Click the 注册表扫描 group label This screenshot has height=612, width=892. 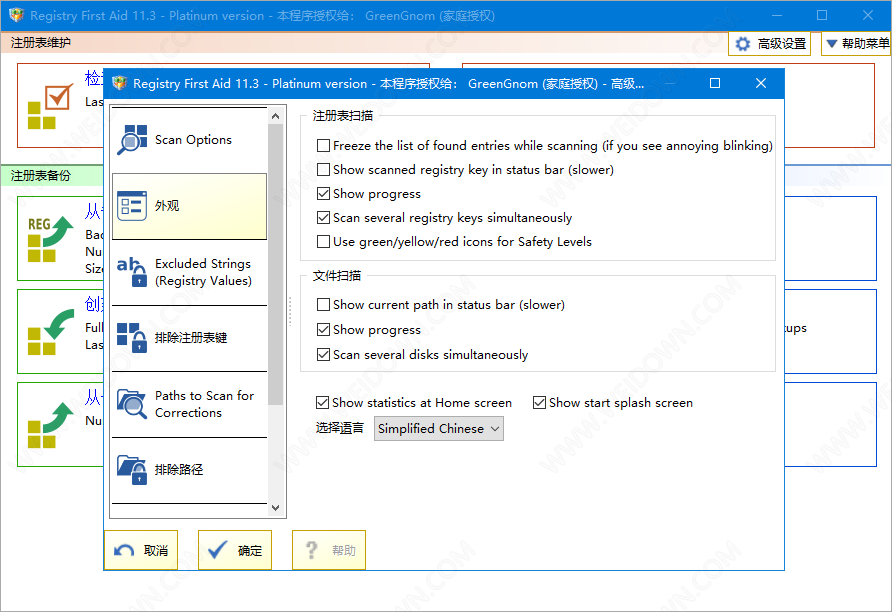[x=342, y=116]
